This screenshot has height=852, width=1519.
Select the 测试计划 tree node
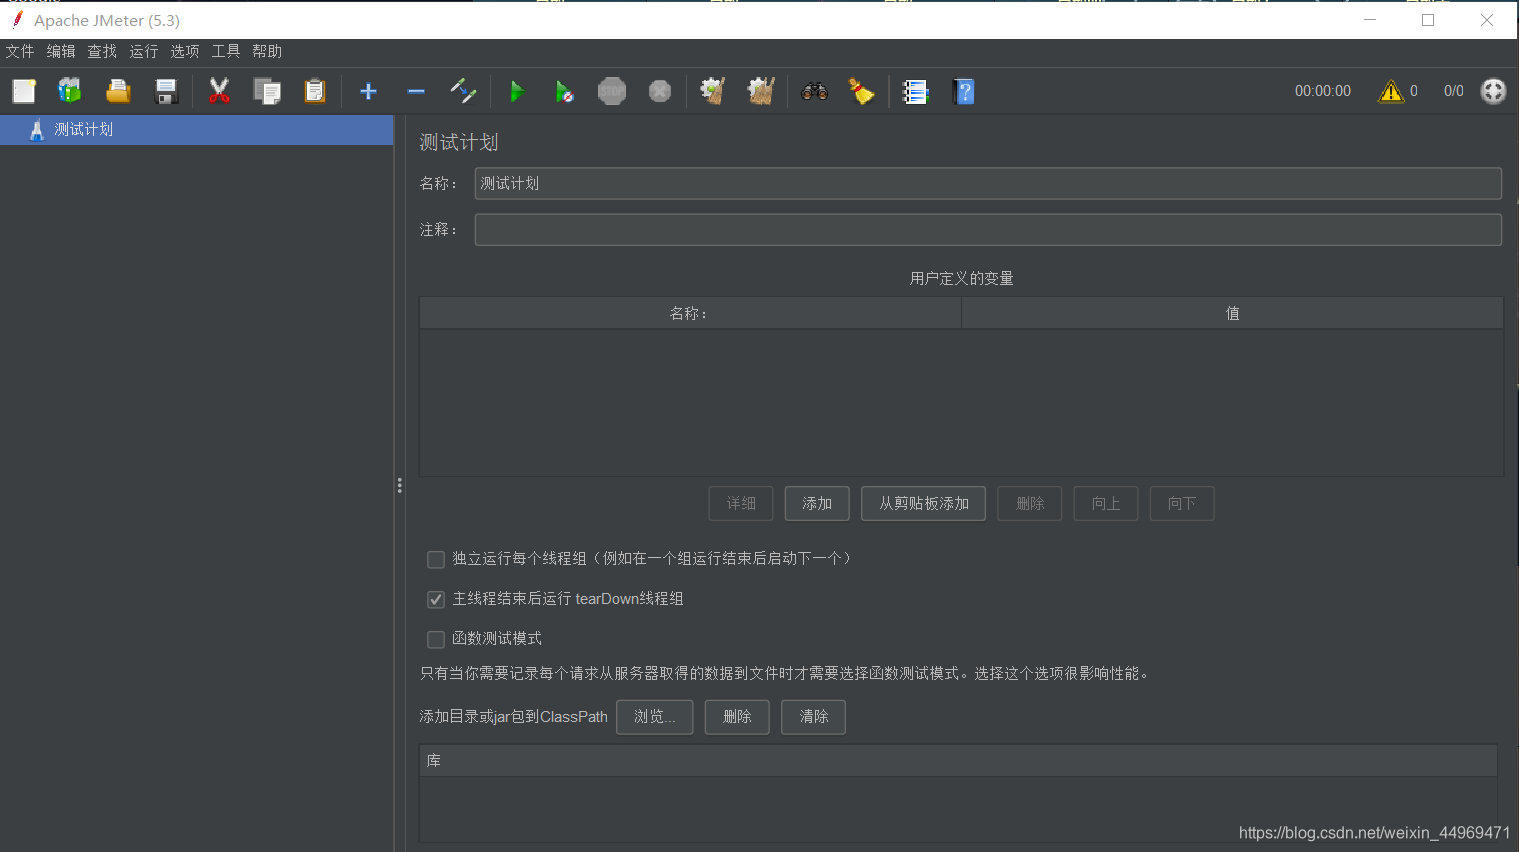point(84,130)
